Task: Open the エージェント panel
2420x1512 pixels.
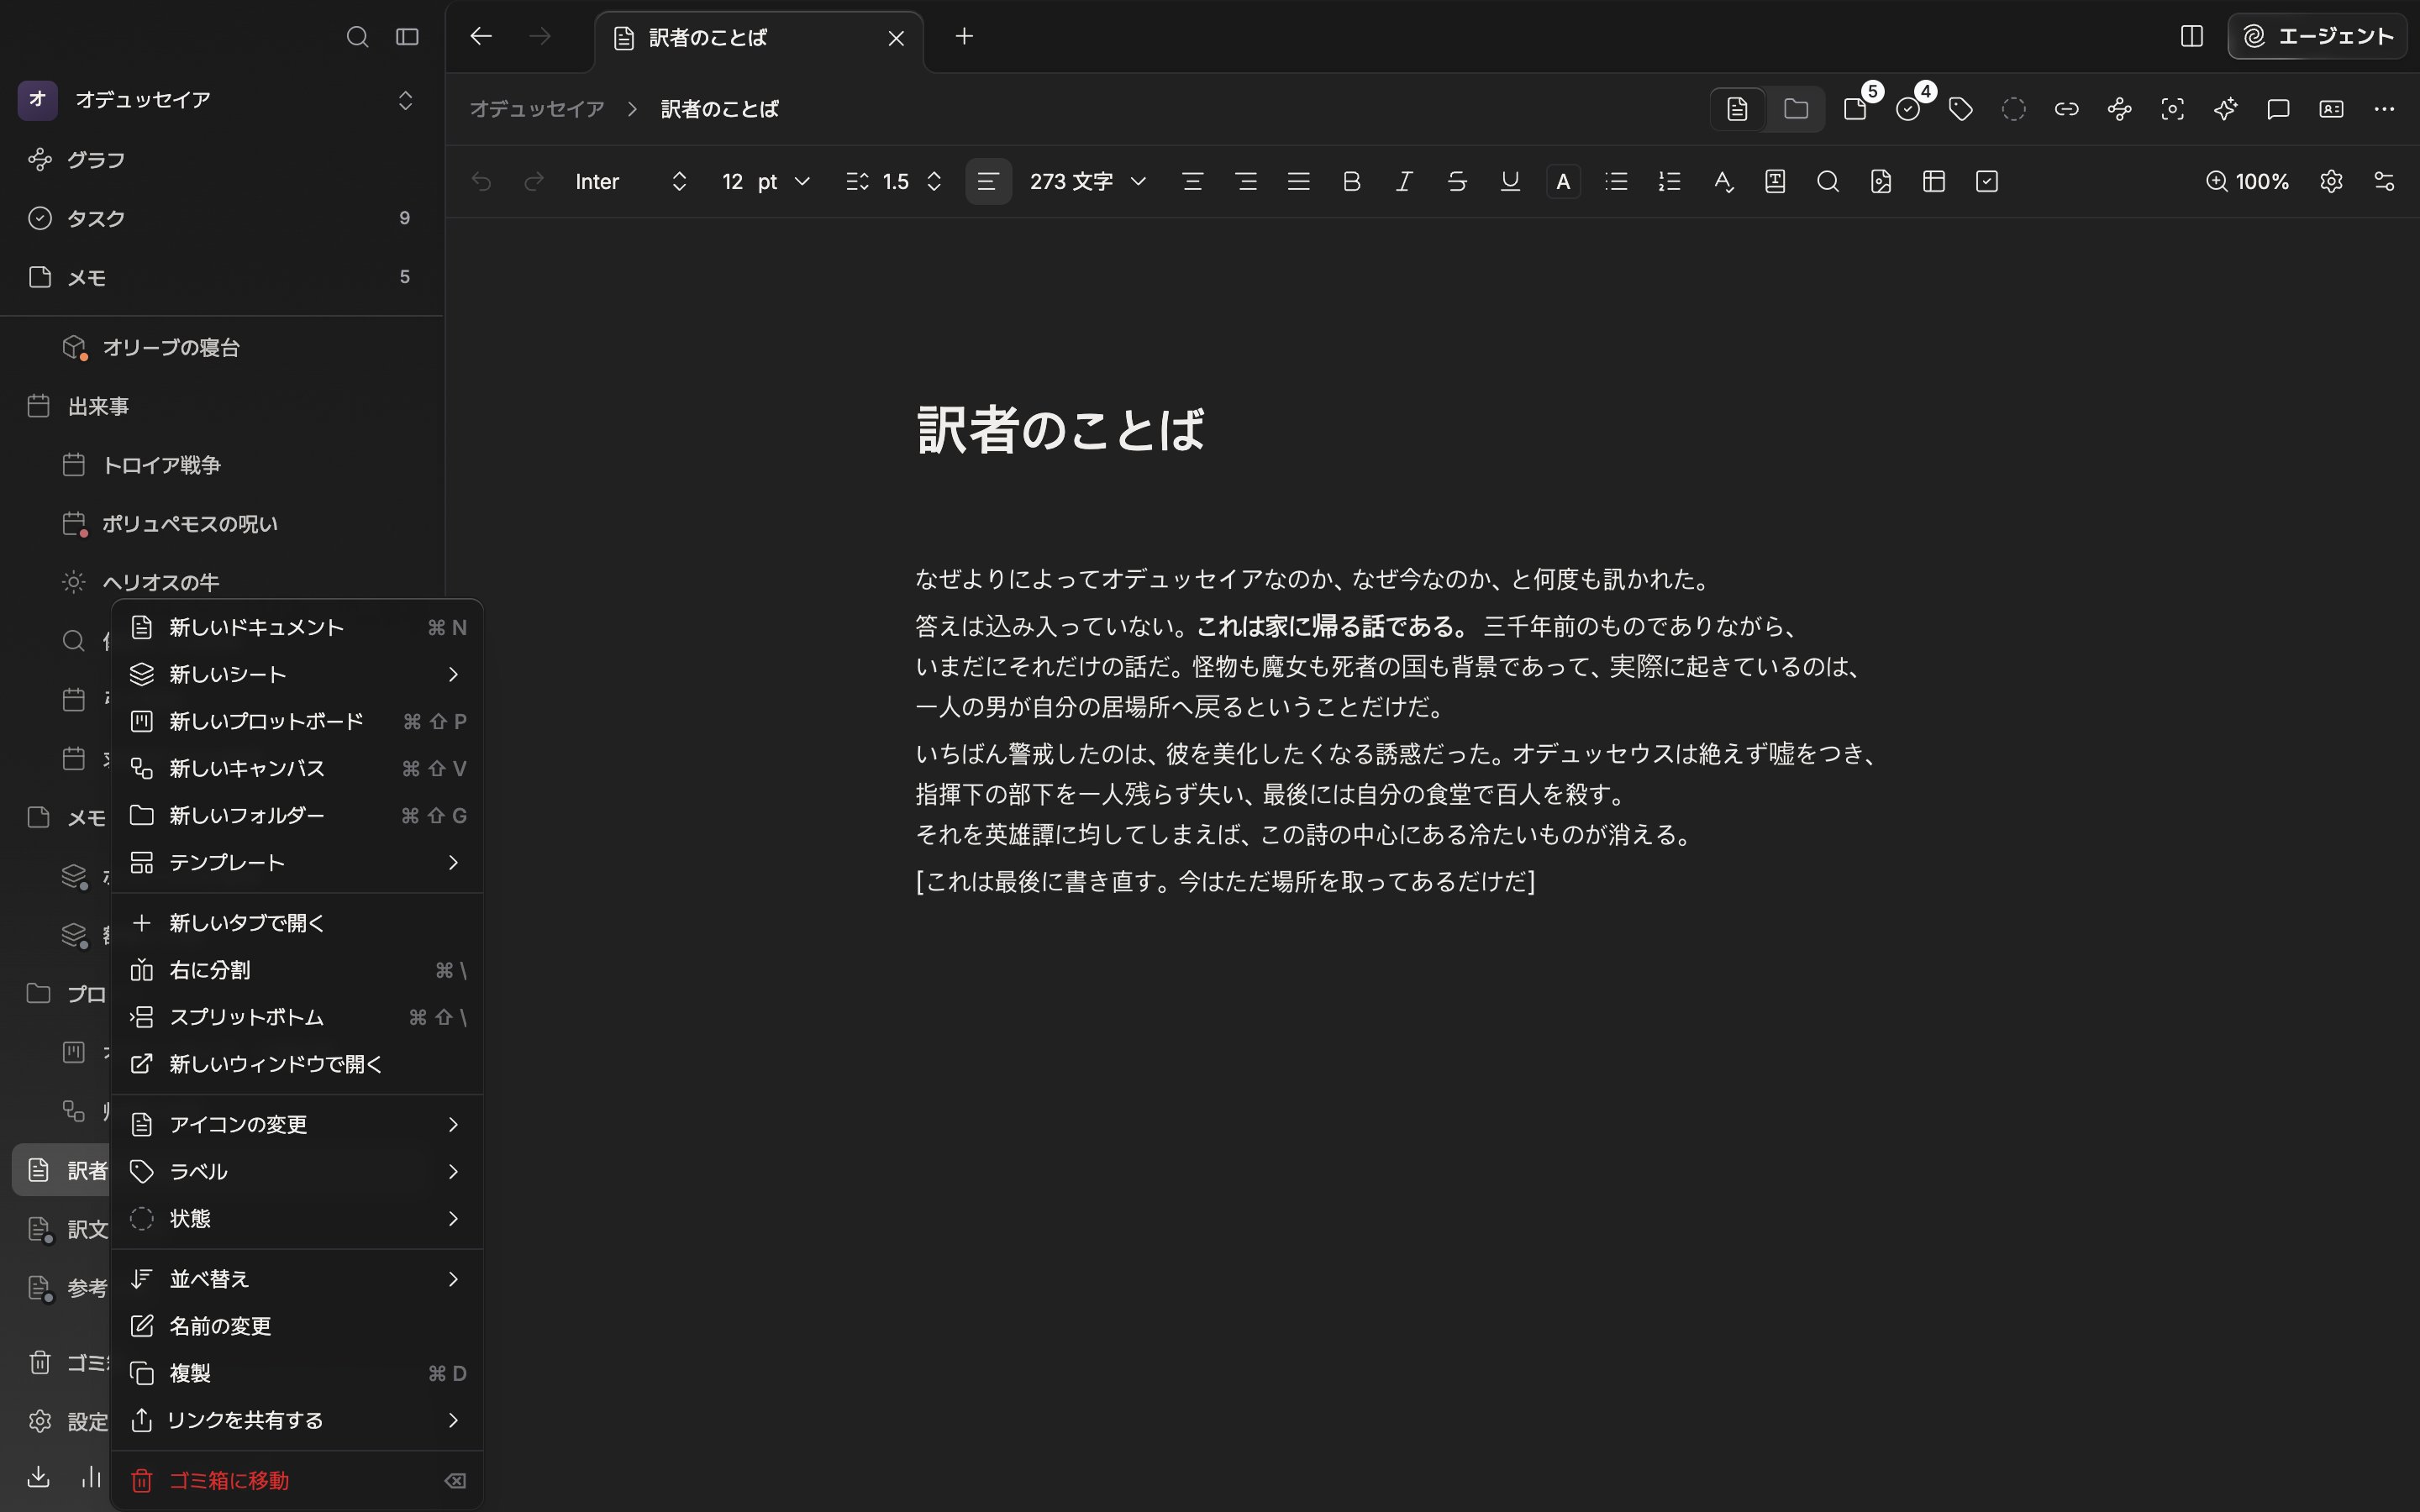Action: pyautogui.click(x=2317, y=36)
